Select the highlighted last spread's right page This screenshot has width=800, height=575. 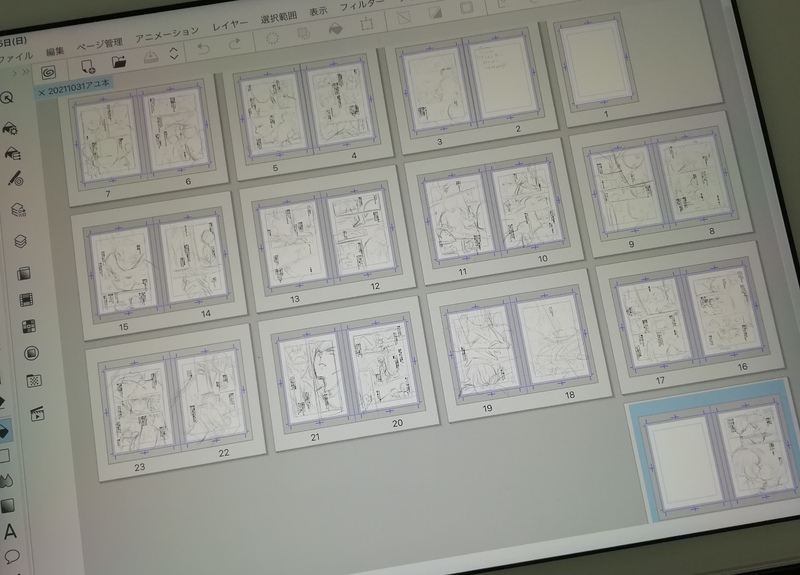tap(755, 452)
